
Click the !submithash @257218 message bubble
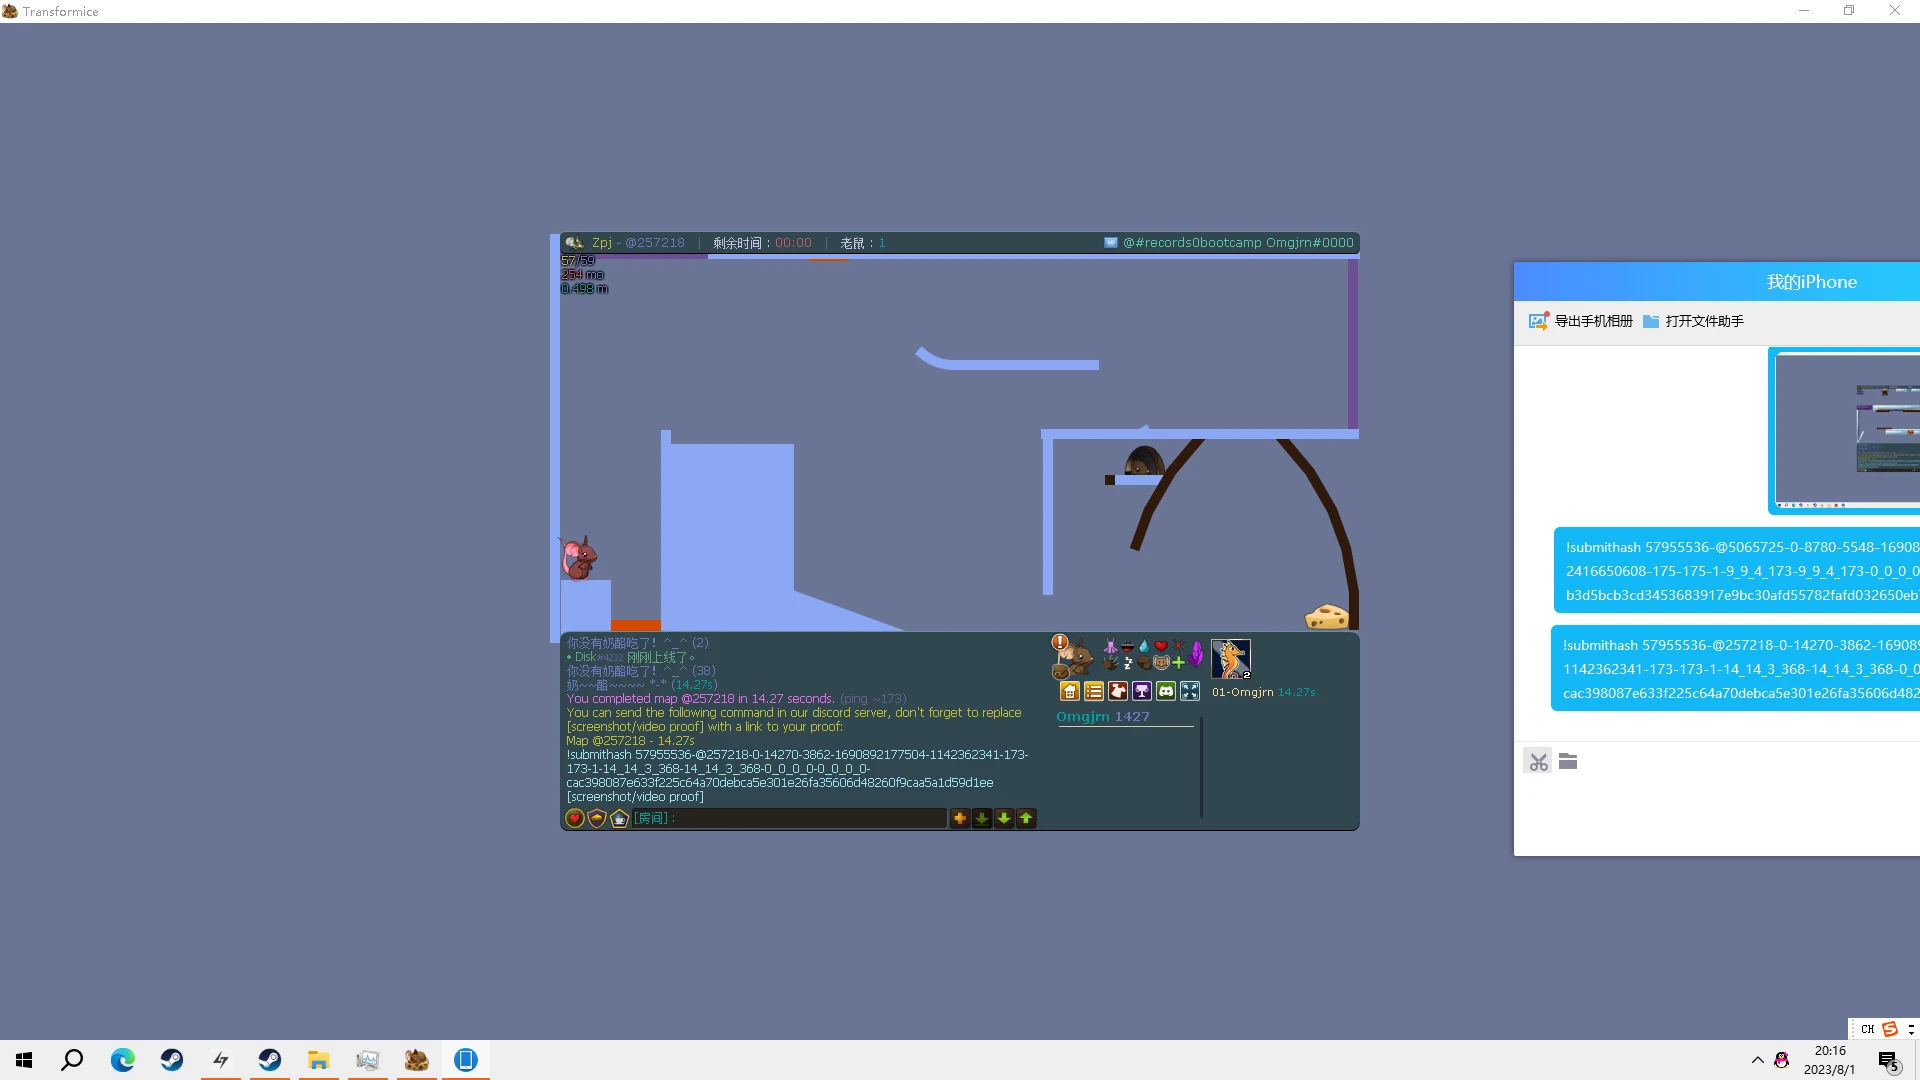[x=1736, y=669]
